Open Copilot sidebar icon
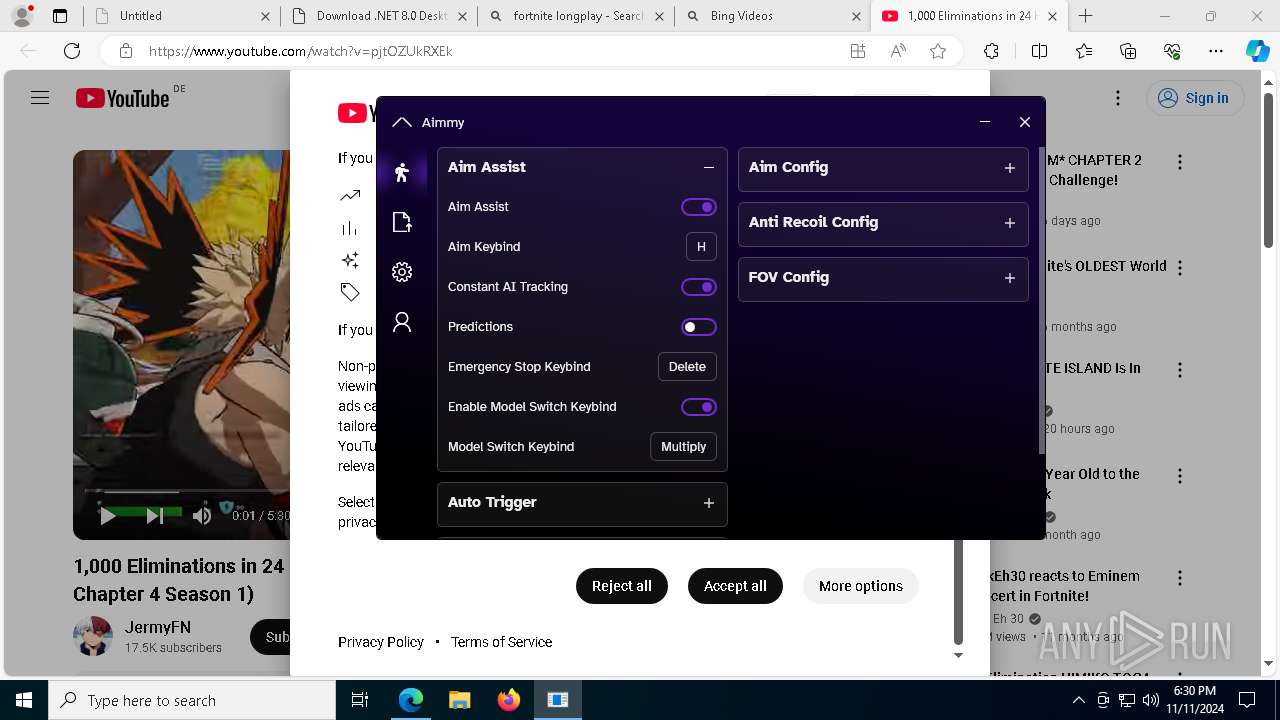This screenshot has height=720, width=1280. click(x=1257, y=51)
